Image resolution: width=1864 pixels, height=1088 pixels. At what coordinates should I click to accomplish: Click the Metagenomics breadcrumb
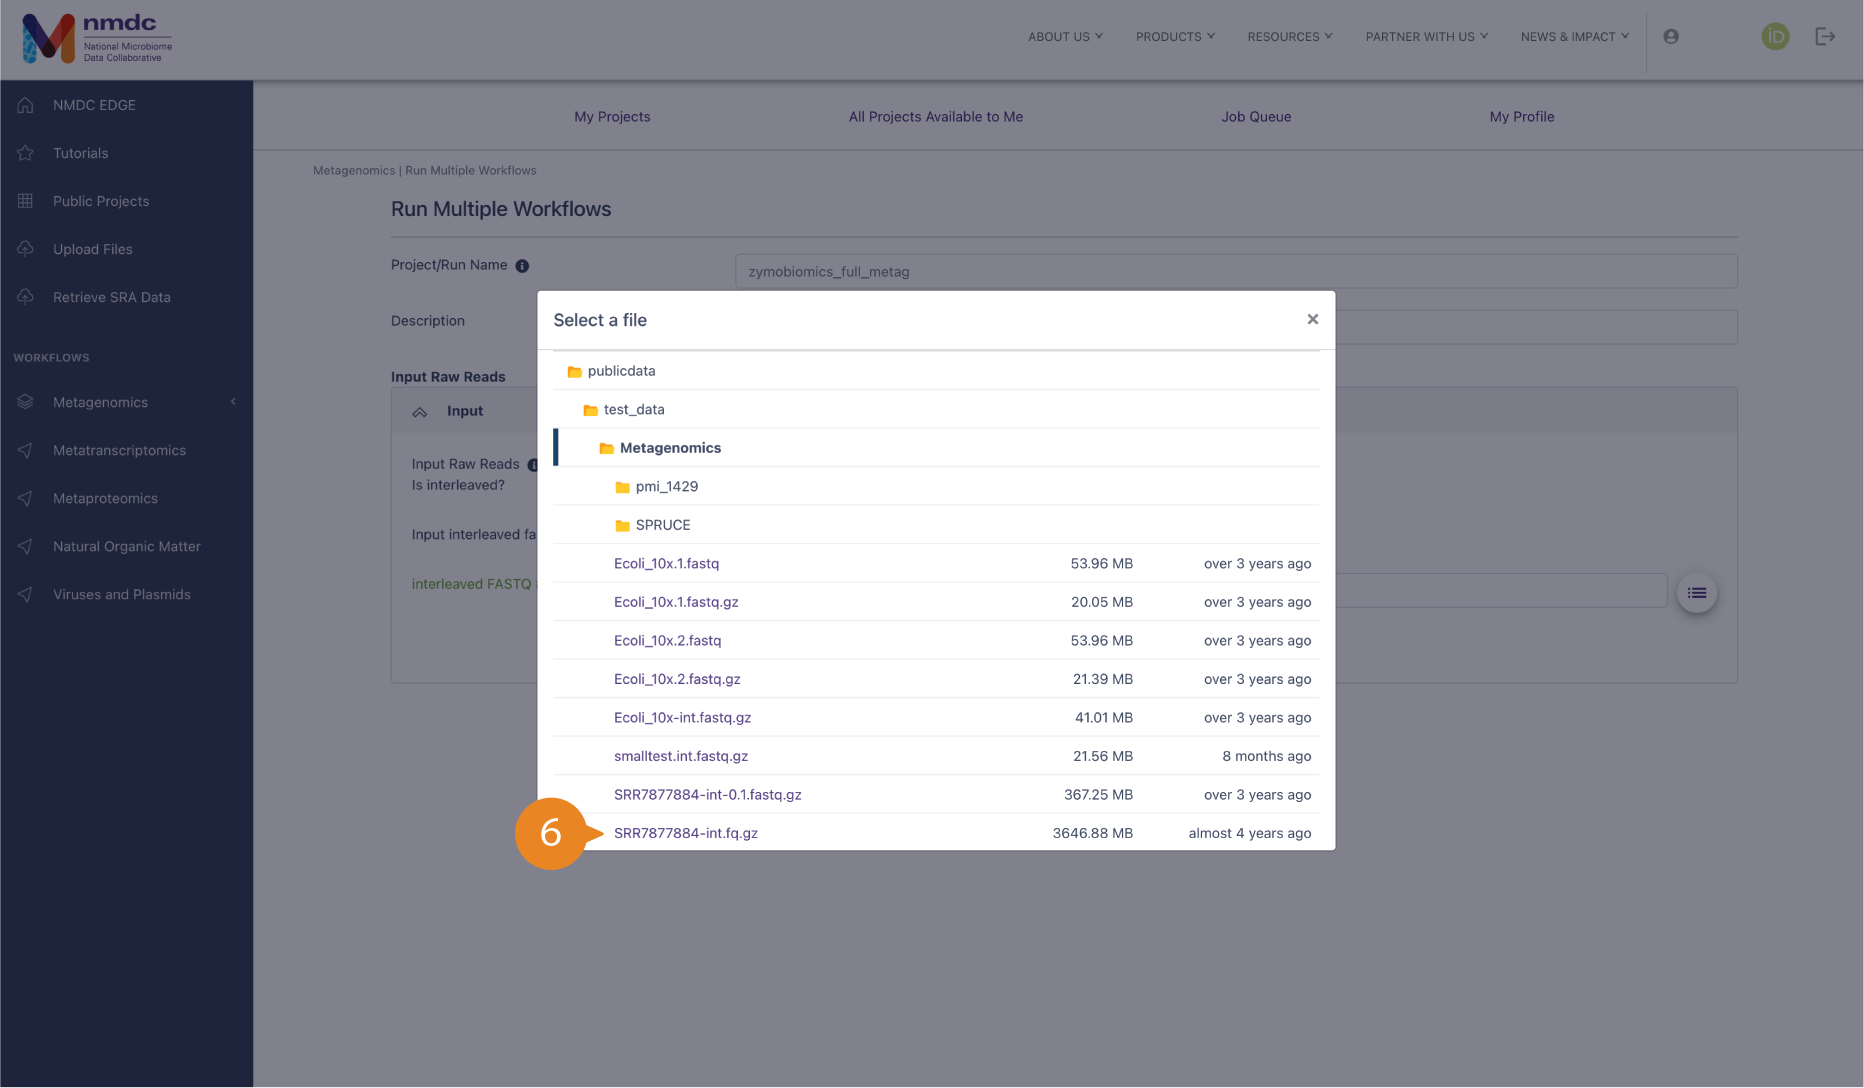[x=354, y=170]
